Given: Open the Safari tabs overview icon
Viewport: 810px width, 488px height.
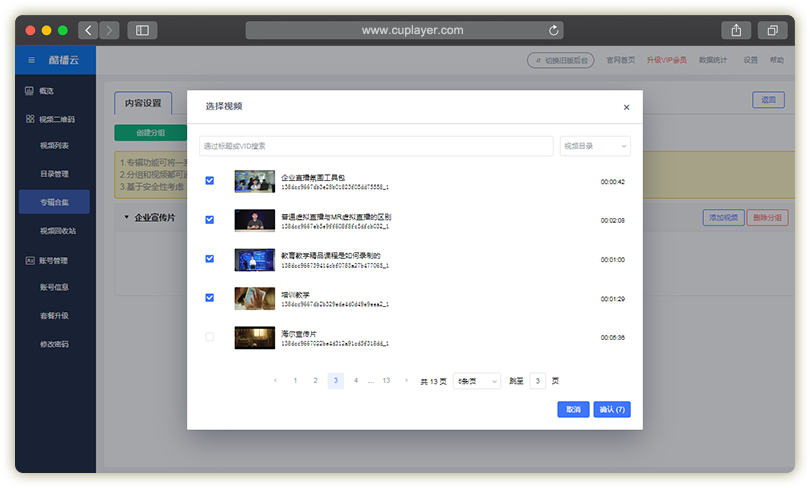Looking at the screenshot, I should [772, 30].
